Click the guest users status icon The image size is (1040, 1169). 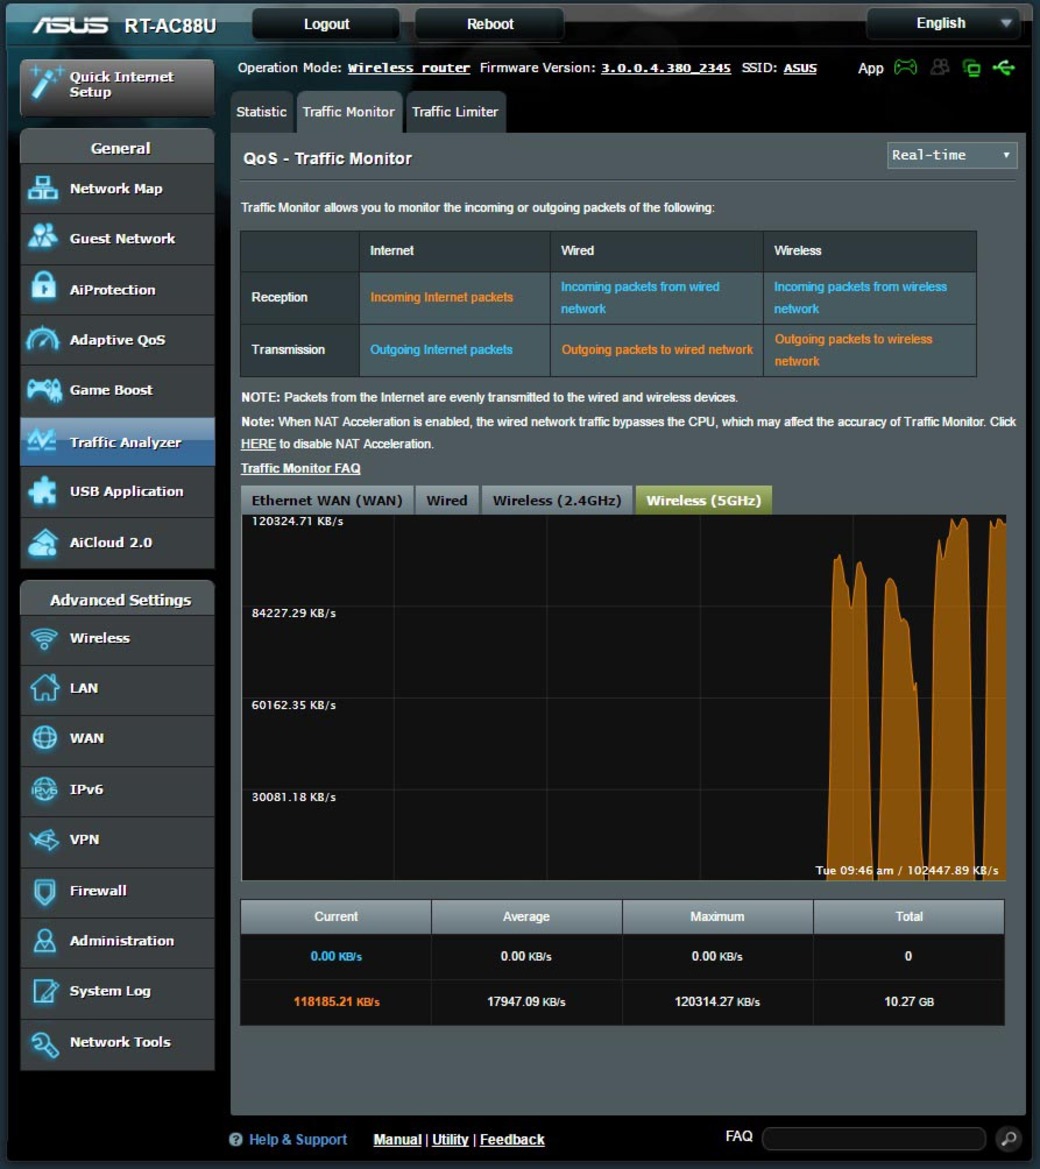coord(940,68)
